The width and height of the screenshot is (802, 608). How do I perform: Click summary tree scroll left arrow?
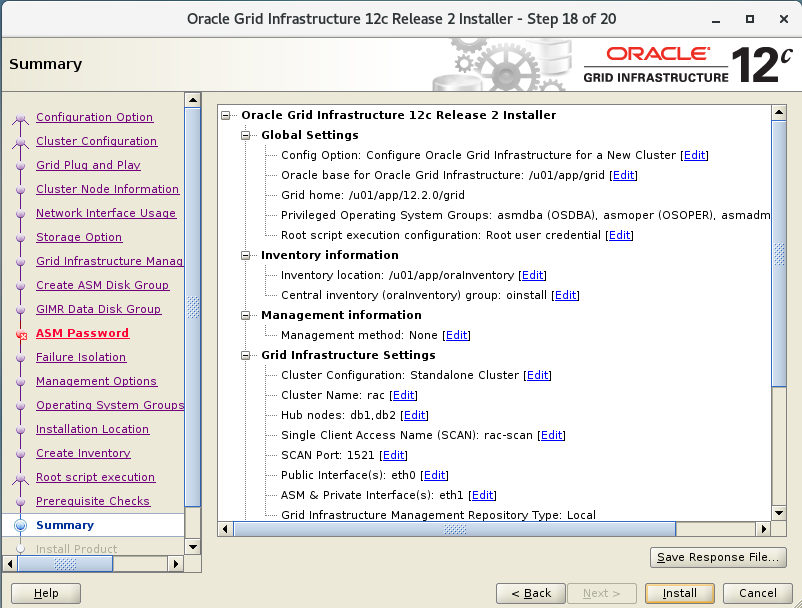click(x=226, y=529)
